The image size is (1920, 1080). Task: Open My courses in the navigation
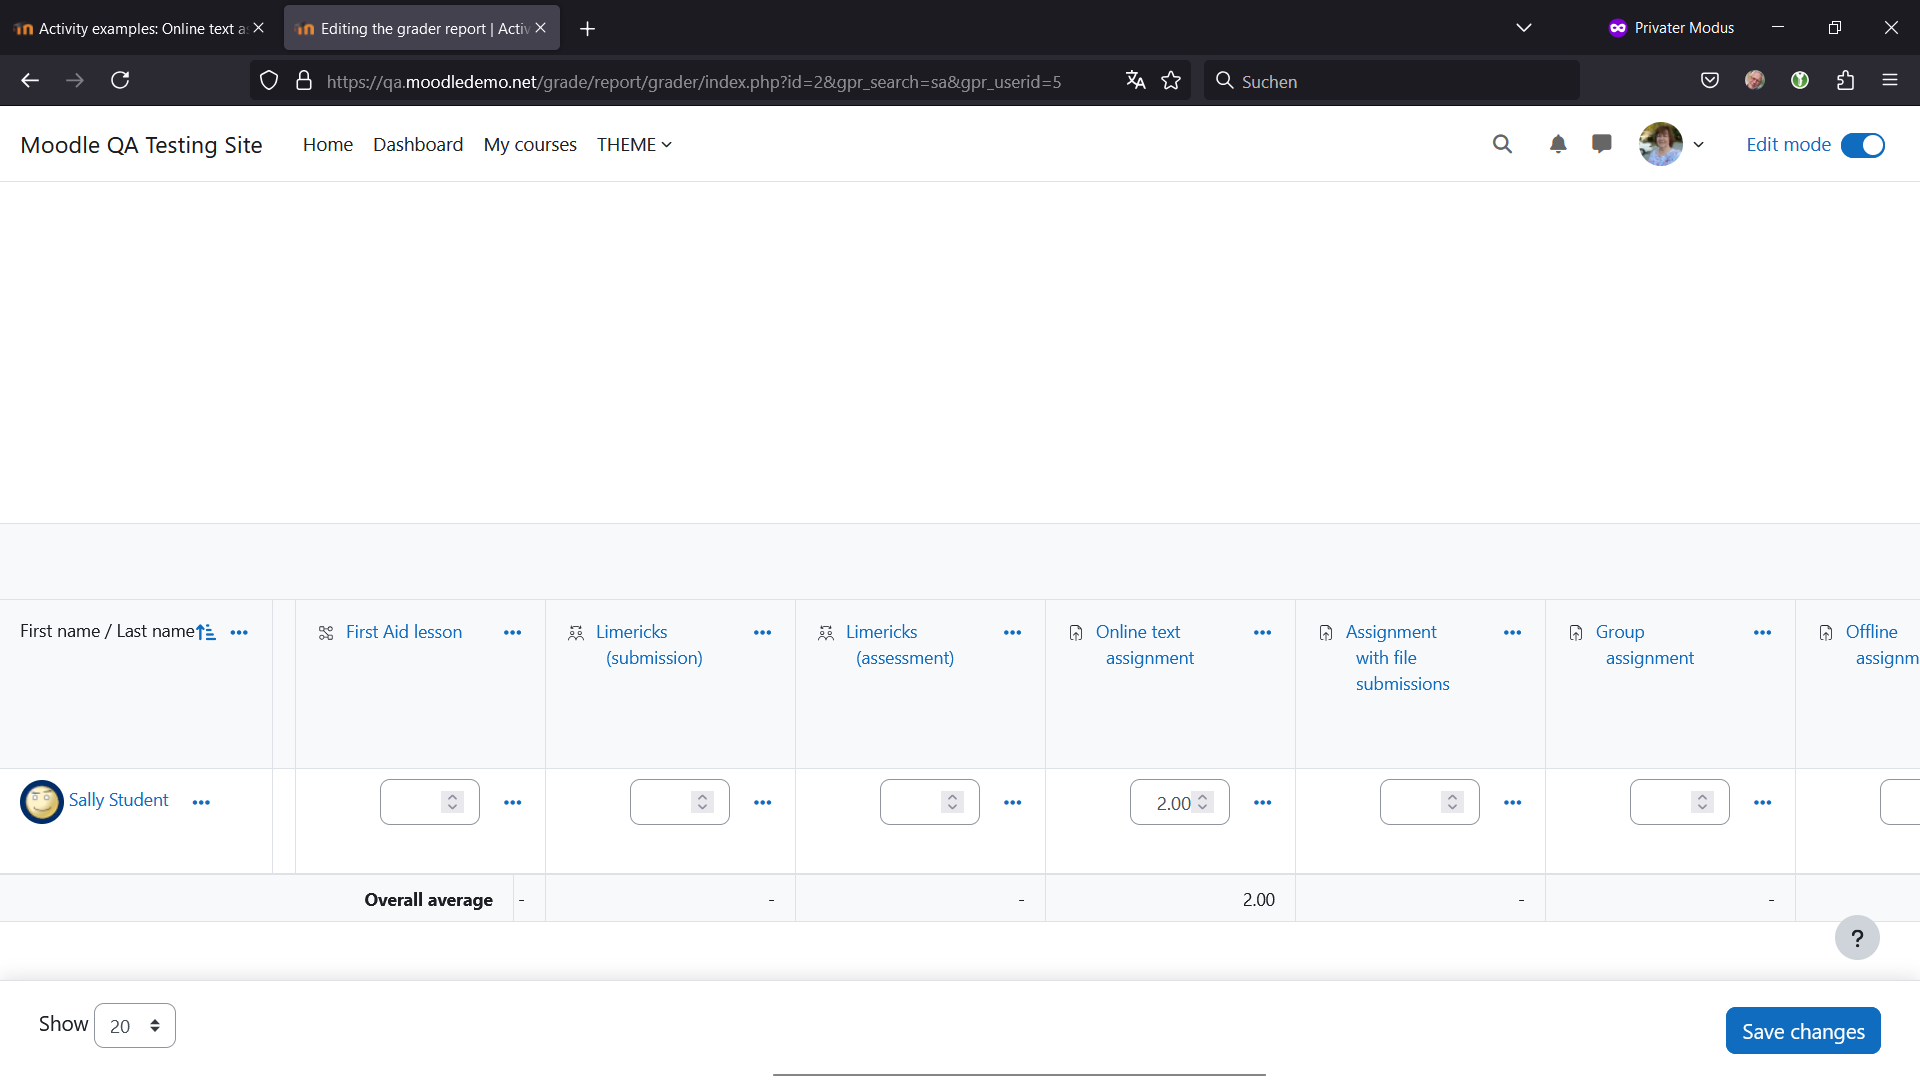coord(530,145)
